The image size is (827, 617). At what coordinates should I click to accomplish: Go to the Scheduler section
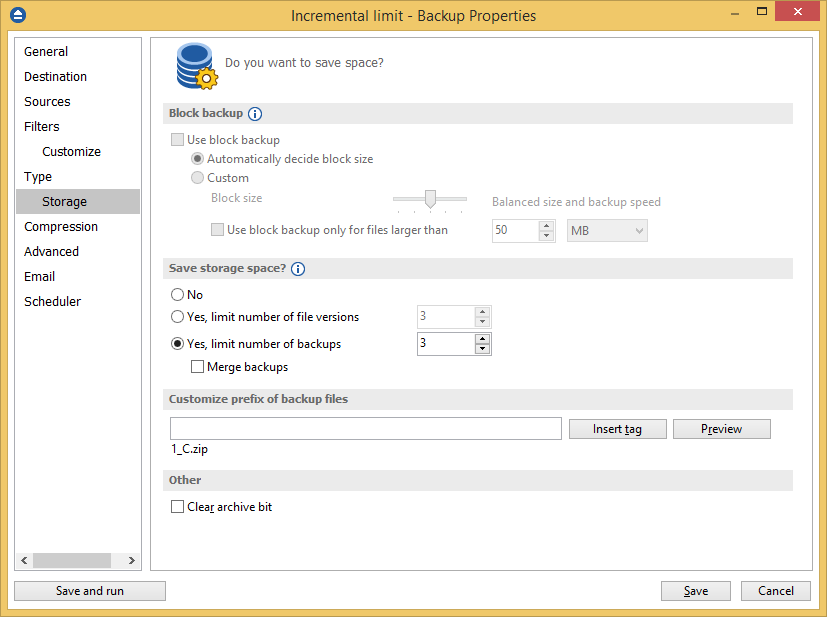pyautogui.click(x=52, y=302)
